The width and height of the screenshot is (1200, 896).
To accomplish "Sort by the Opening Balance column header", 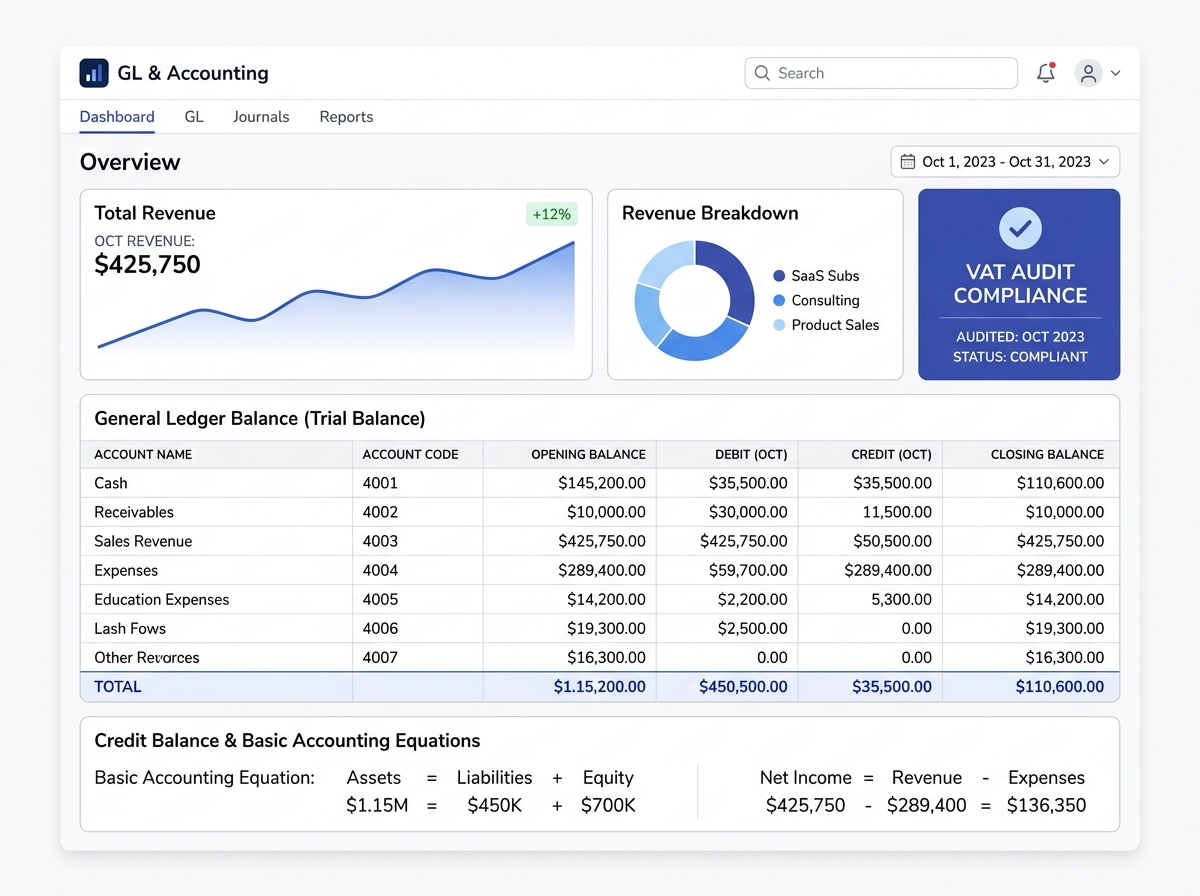I will [588, 454].
